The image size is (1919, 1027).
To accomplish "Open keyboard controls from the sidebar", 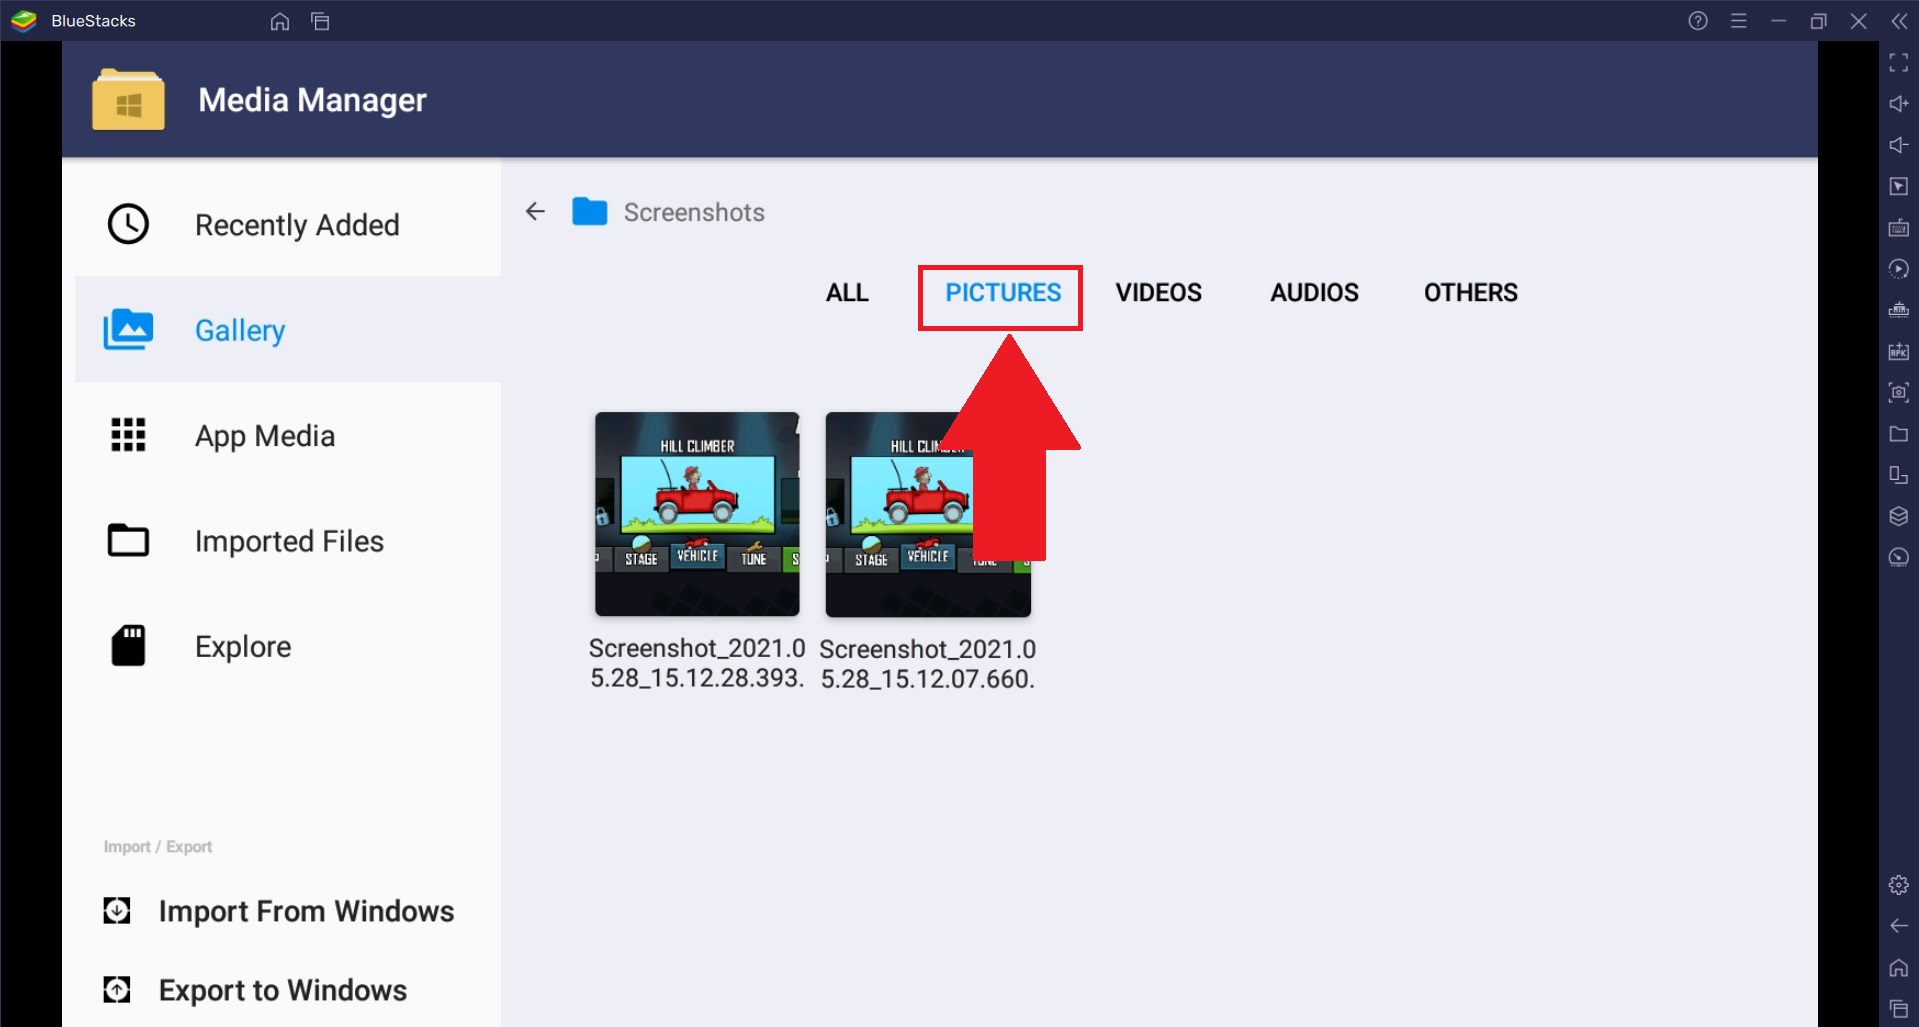I will tap(1898, 228).
